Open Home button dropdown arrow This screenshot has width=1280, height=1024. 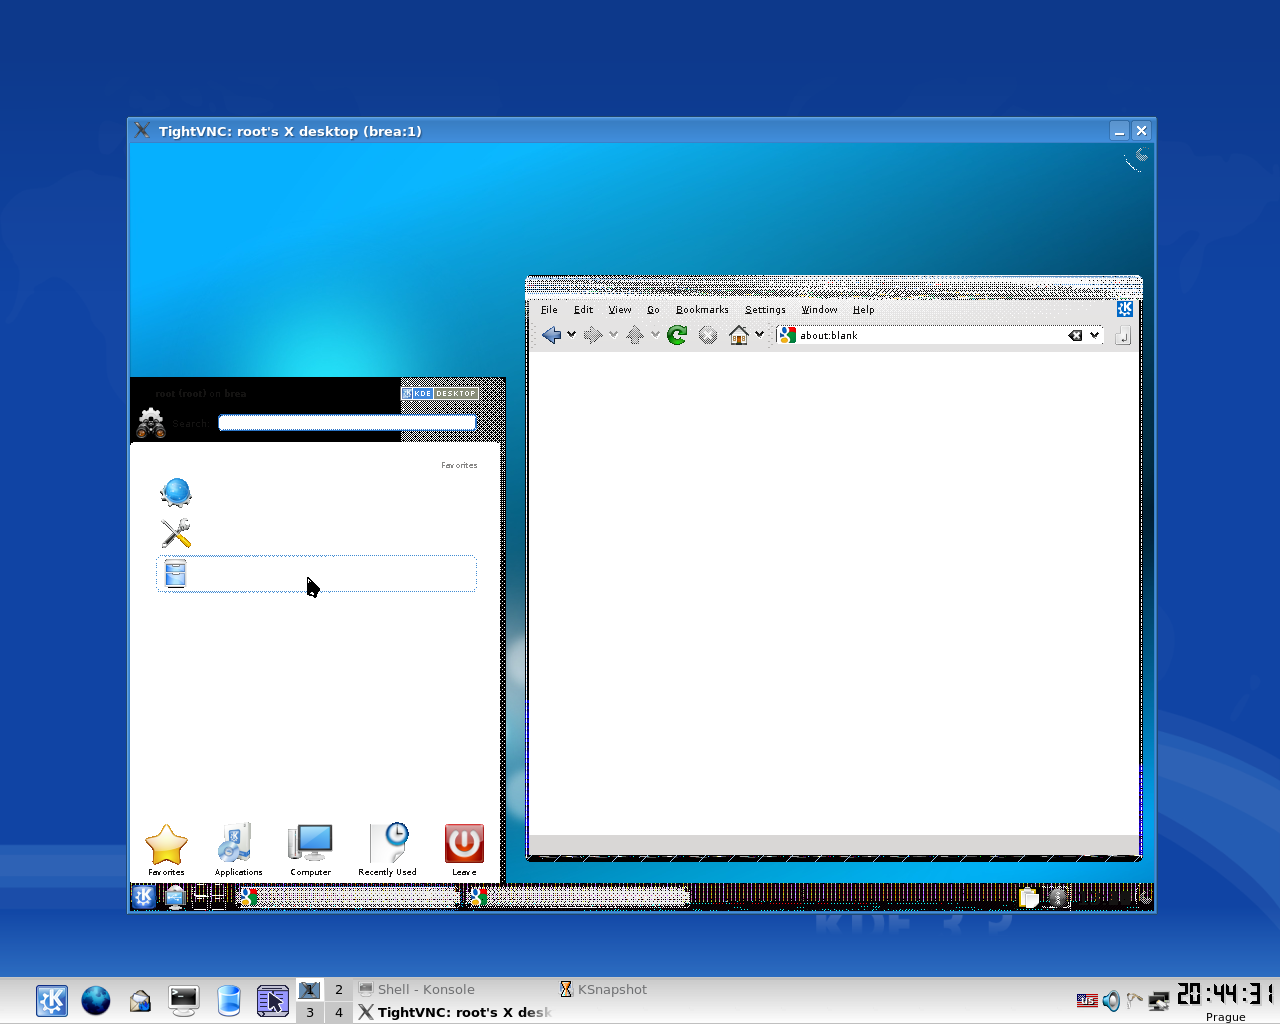pyautogui.click(x=759, y=335)
